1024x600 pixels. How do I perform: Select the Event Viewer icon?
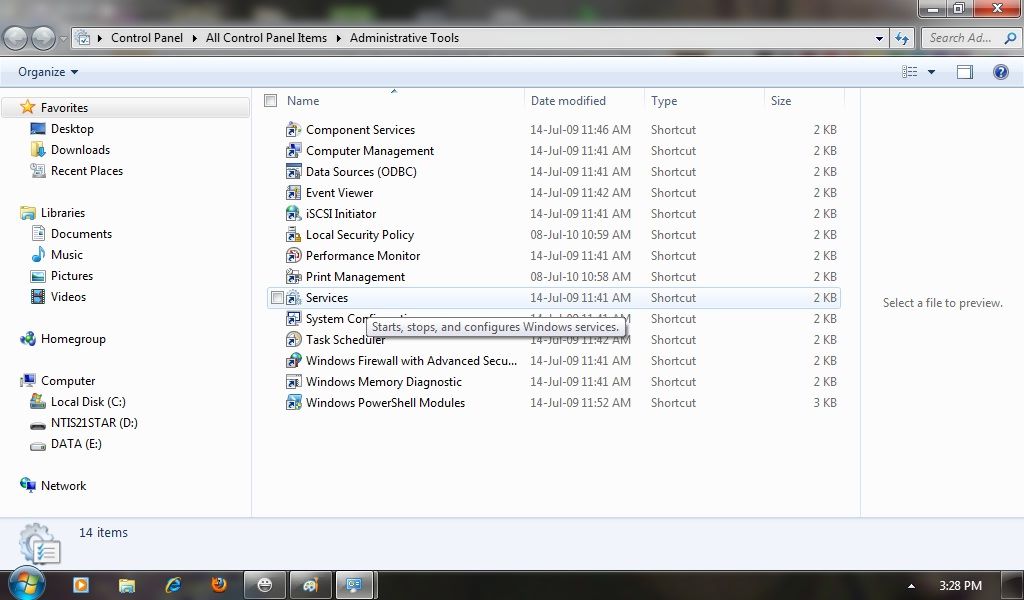(x=293, y=193)
